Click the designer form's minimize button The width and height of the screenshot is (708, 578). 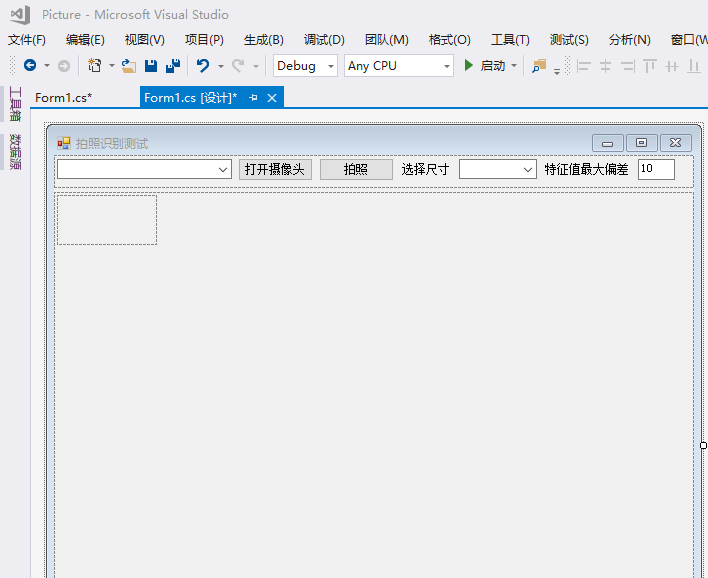(x=607, y=143)
